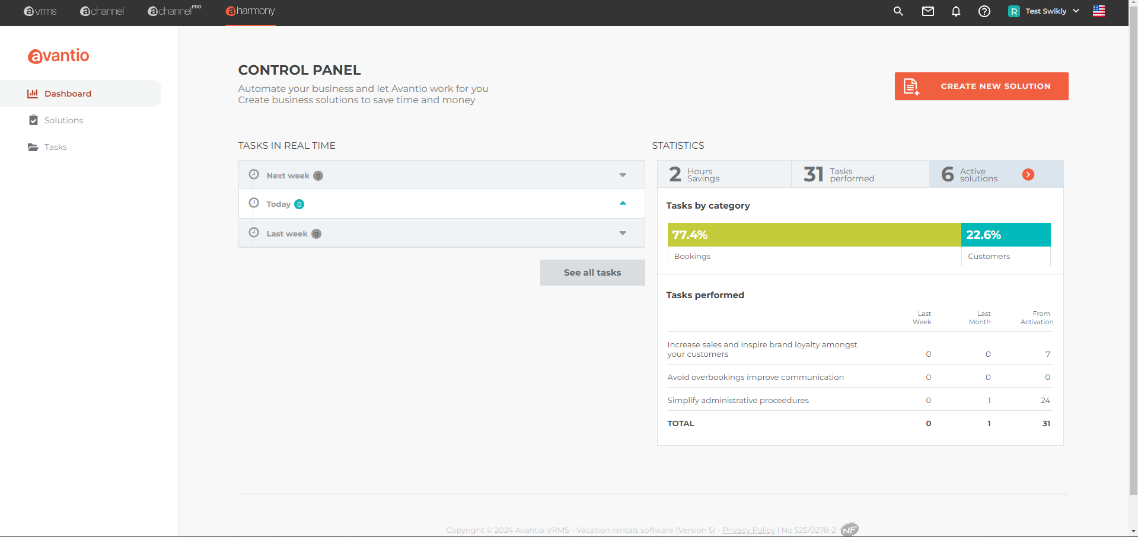Open the Test Swikly user dropdown

click(x=1043, y=11)
